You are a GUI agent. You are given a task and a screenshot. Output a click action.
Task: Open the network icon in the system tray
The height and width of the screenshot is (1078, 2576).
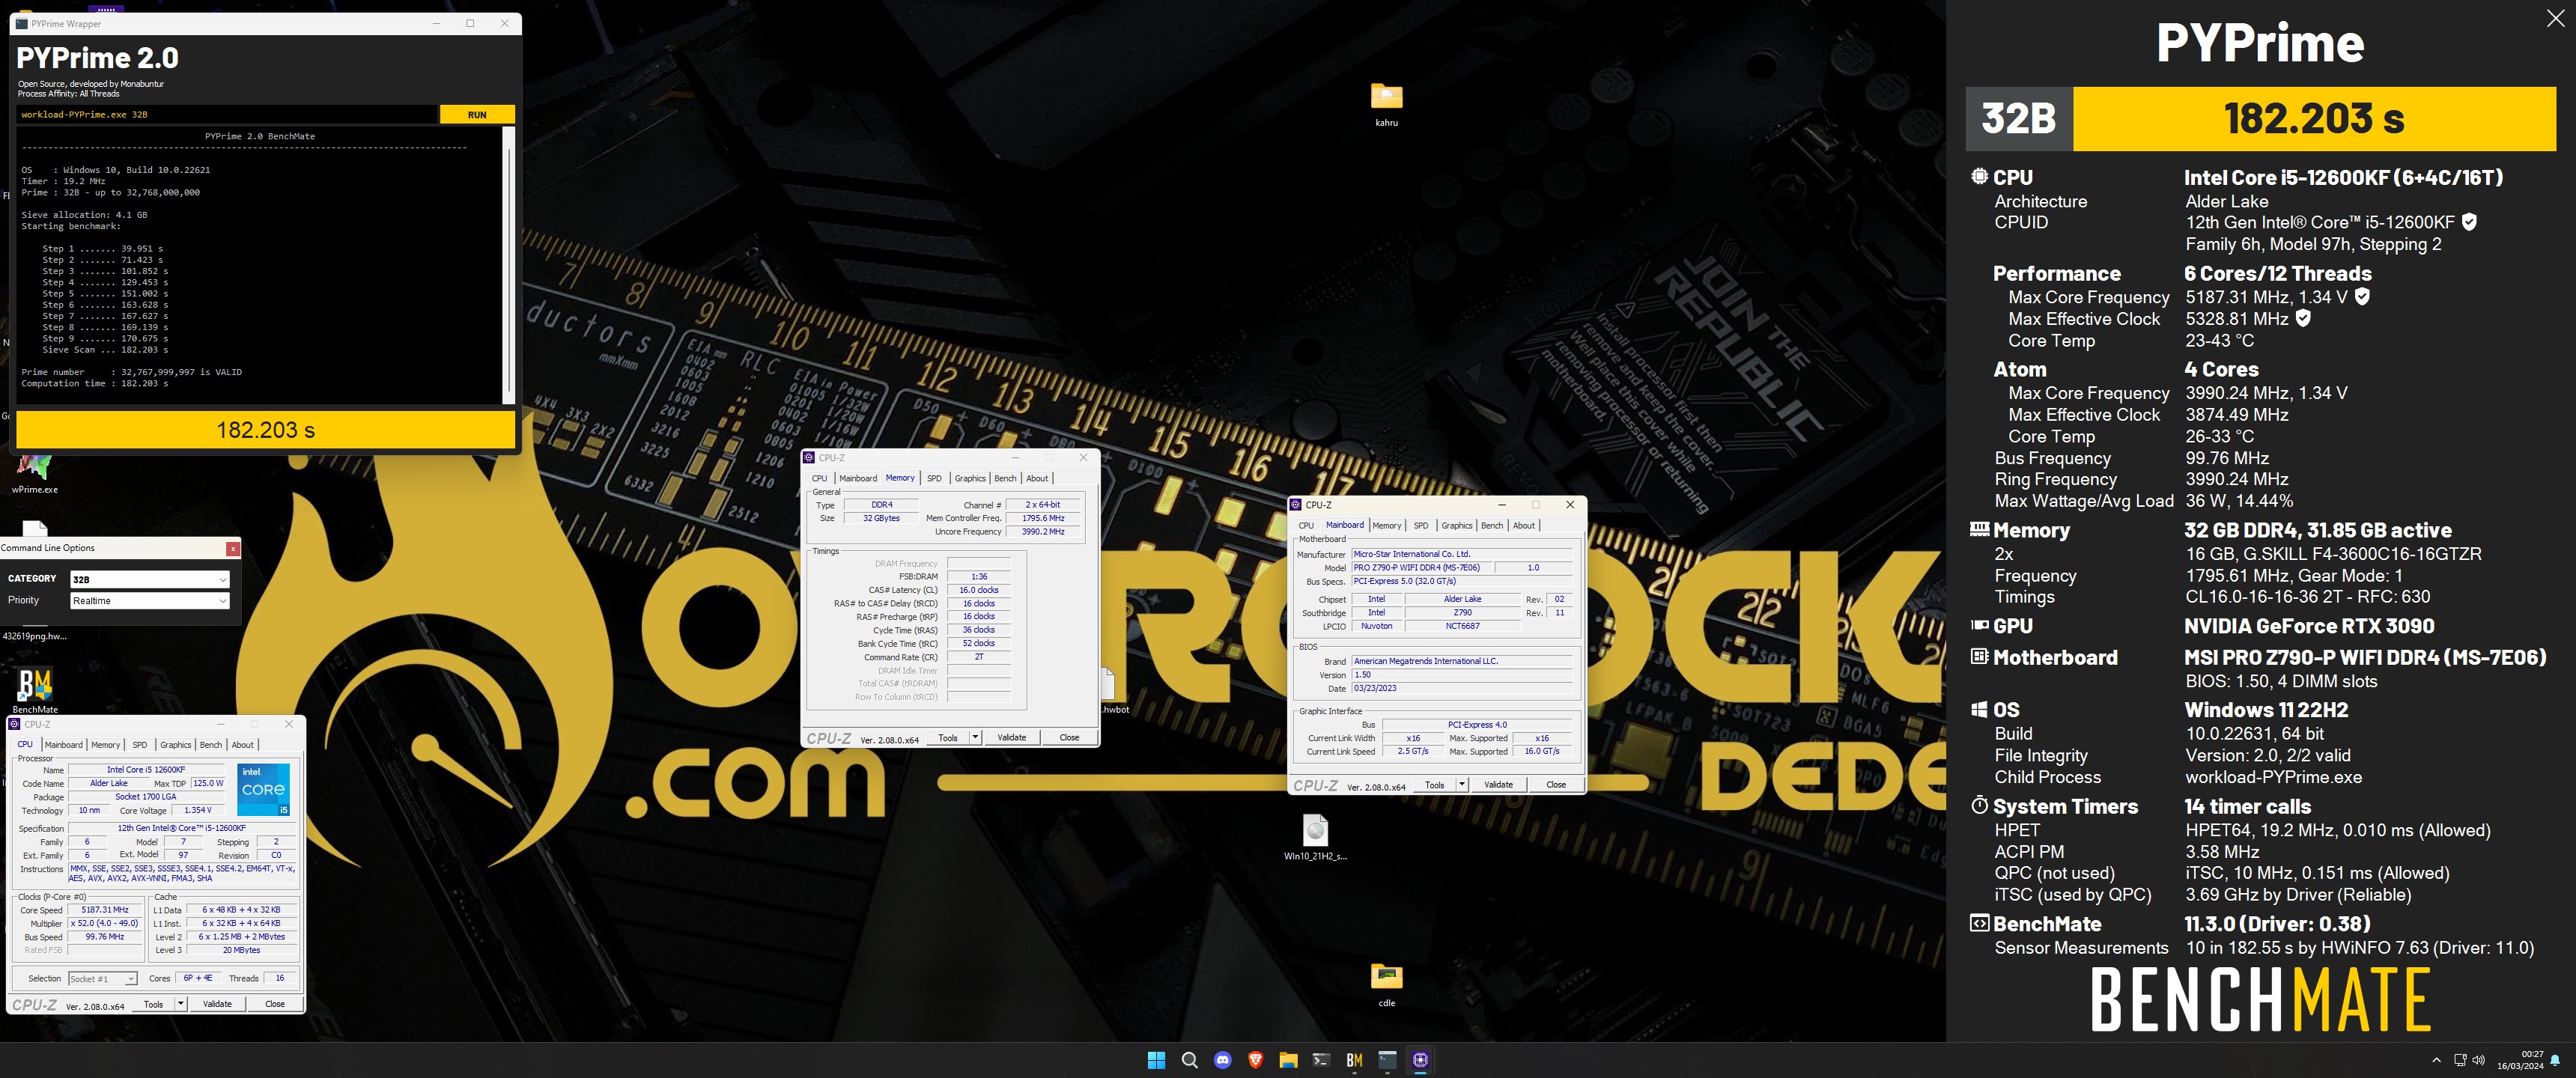(x=2460, y=1060)
